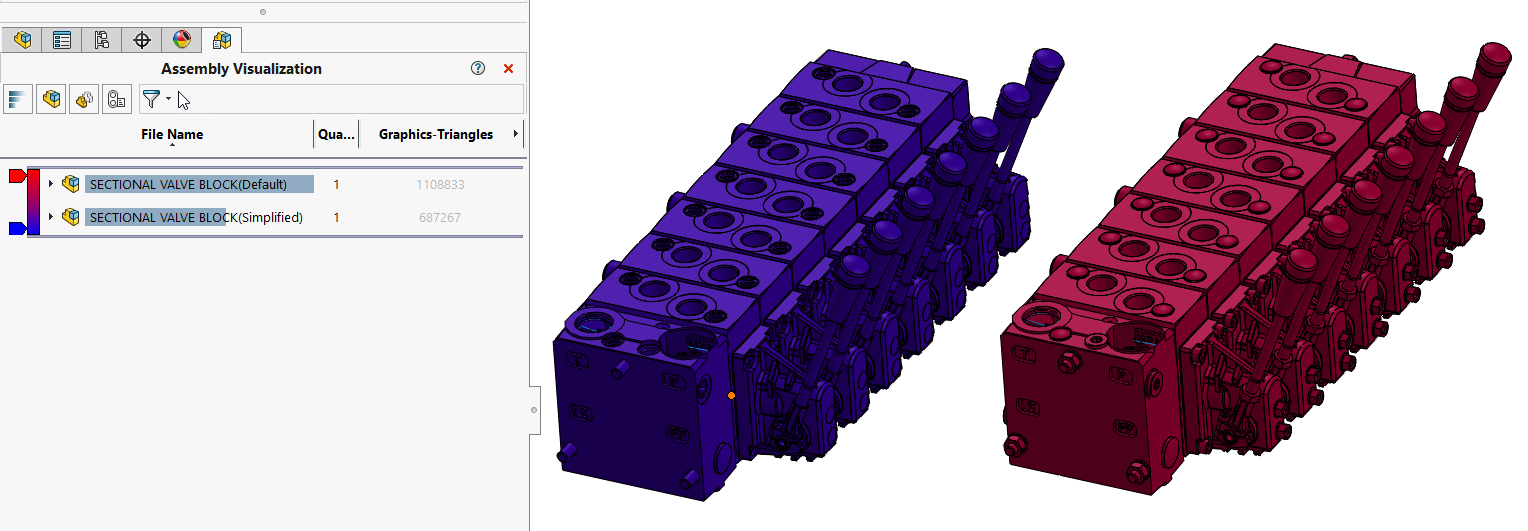The height and width of the screenshot is (531, 1528).
Task: Click the performance analysis icon
Action: pos(117,99)
